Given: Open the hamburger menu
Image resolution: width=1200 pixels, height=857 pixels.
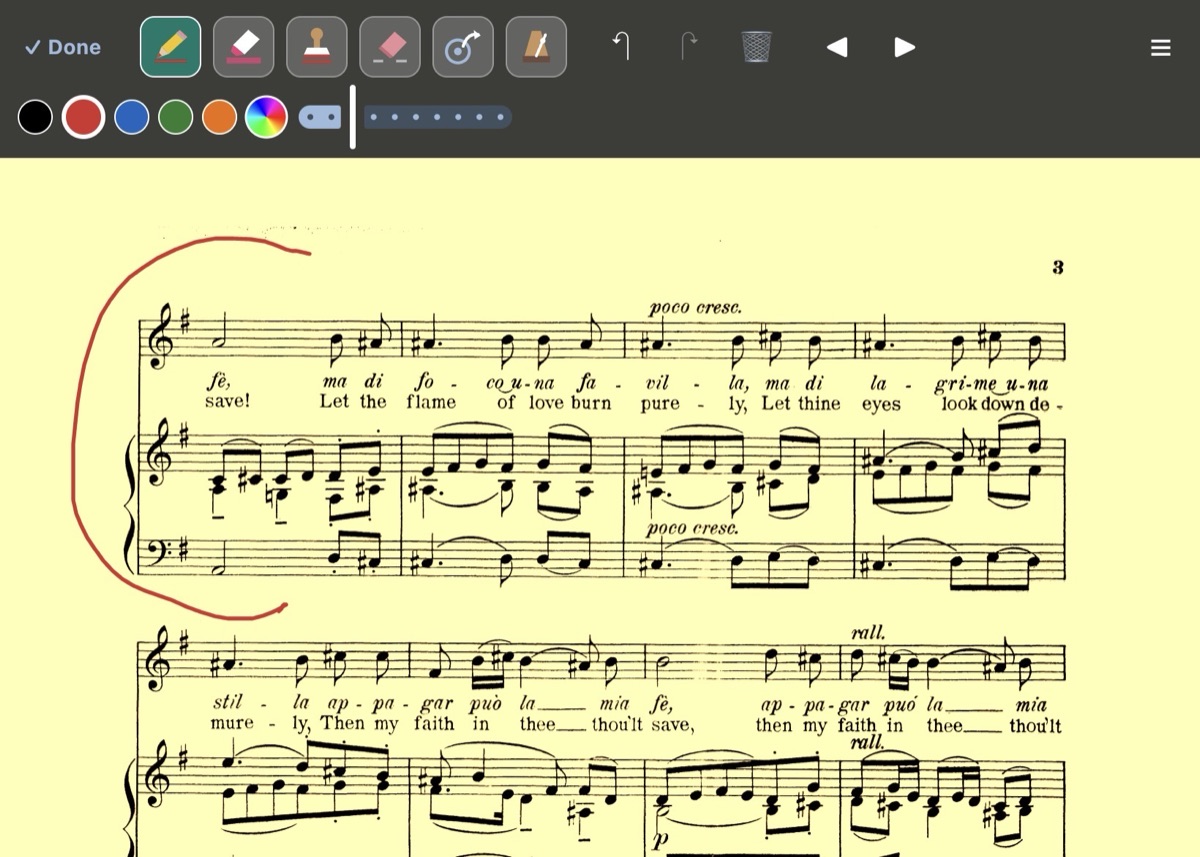Looking at the screenshot, I should pos(1160,47).
